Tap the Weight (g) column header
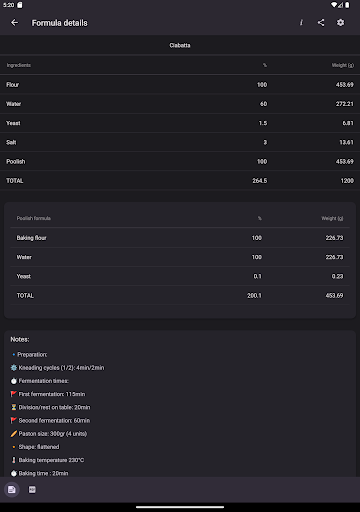The height and width of the screenshot is (512, 360). 343,65
